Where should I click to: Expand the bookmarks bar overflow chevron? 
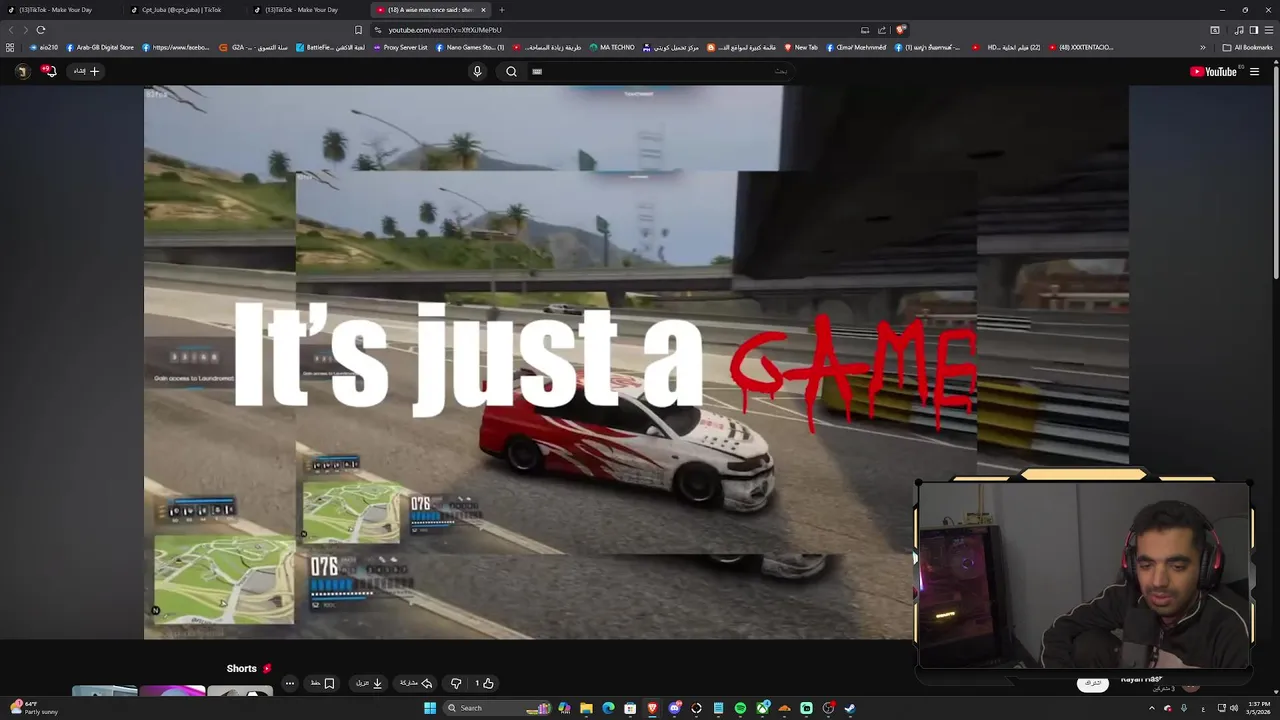tap(1203, 47)
